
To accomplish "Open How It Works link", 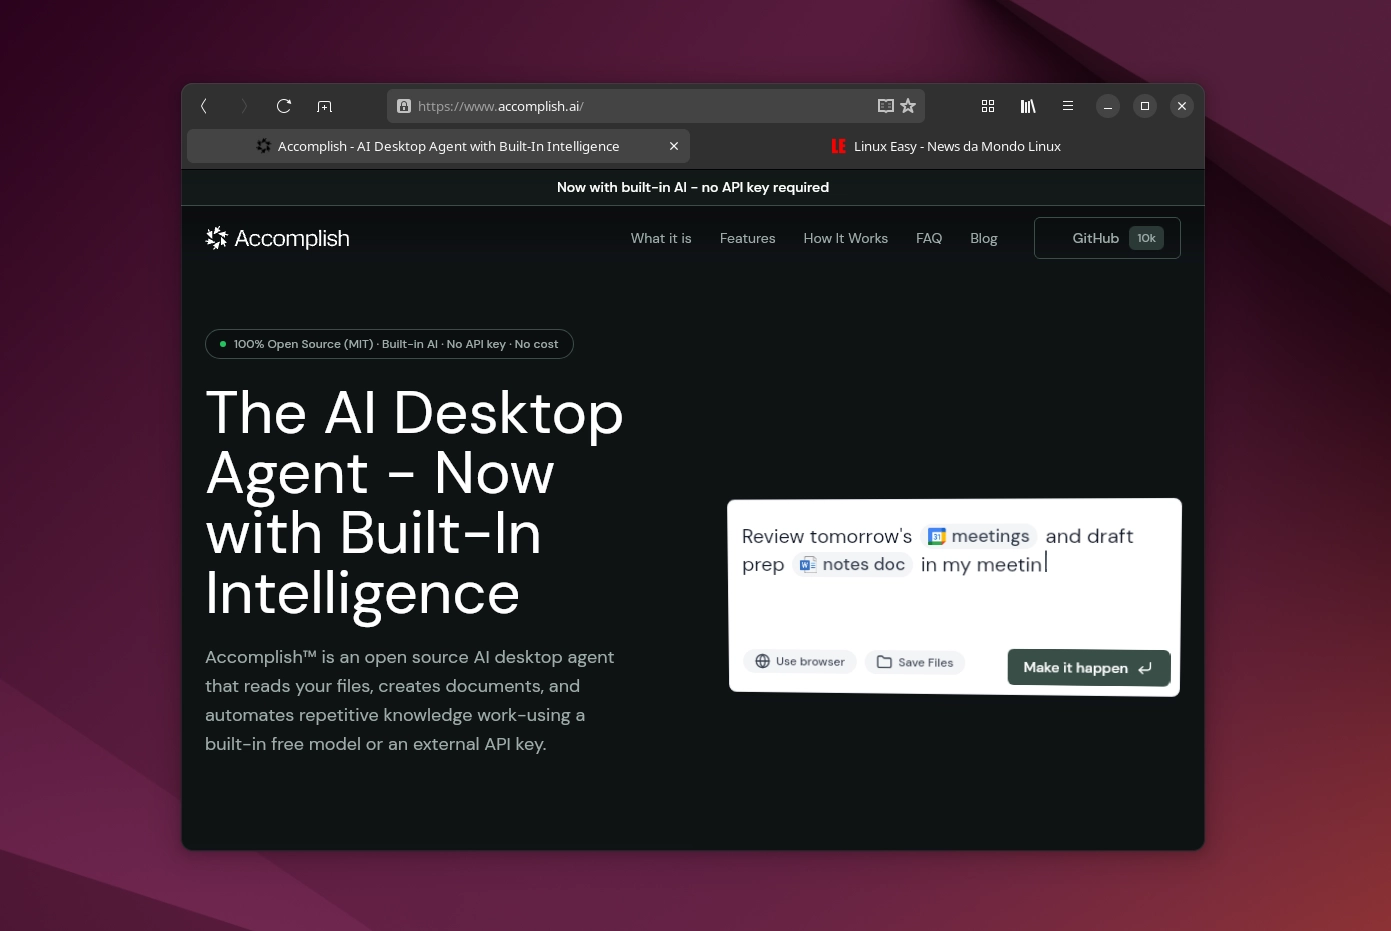I will 845,238.
